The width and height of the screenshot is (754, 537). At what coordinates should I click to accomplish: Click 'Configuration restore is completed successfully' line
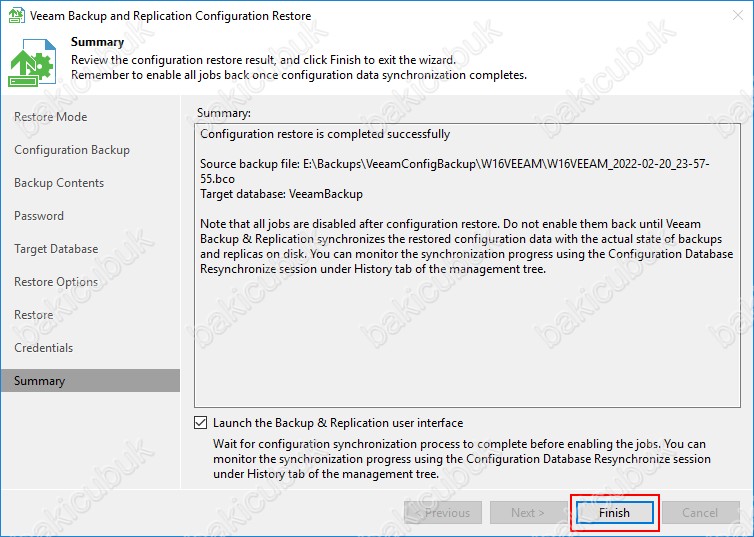pyautogui.click(x=325, y=134)
